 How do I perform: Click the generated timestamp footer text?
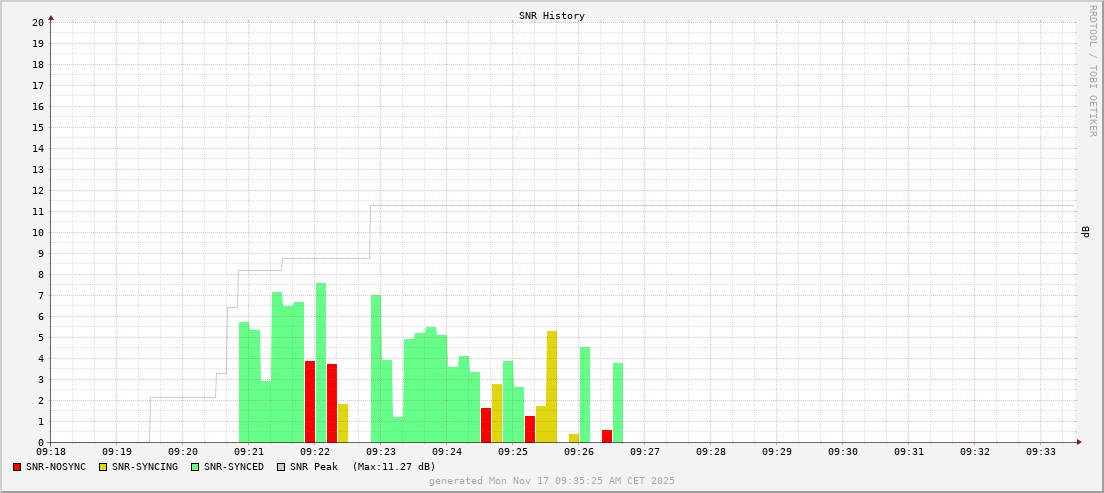click(x=551, y=481)
